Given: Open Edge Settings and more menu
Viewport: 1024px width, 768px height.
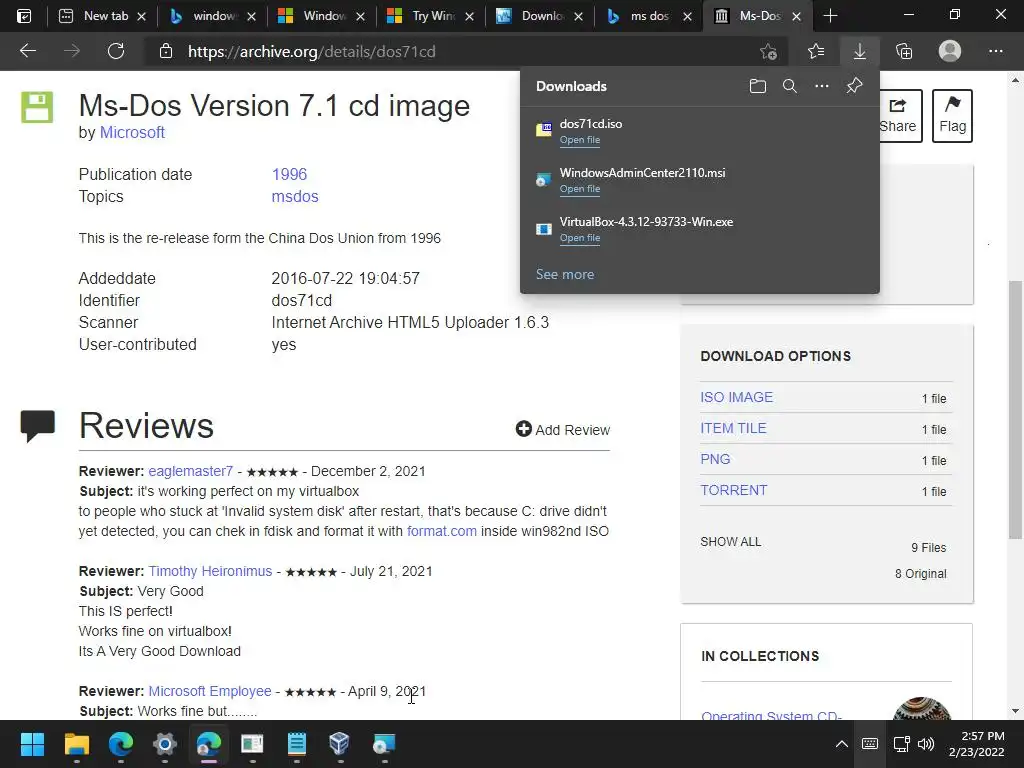Looking at the screenshot, I should click(995, 51).
